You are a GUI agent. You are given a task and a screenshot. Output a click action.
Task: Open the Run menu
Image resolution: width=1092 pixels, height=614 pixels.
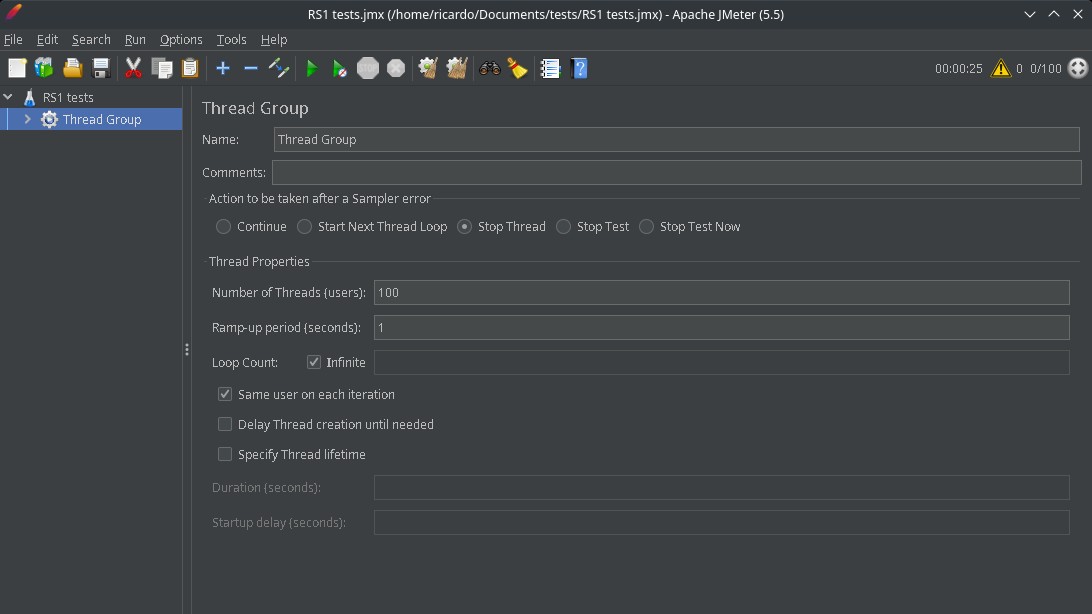(135, 40)
